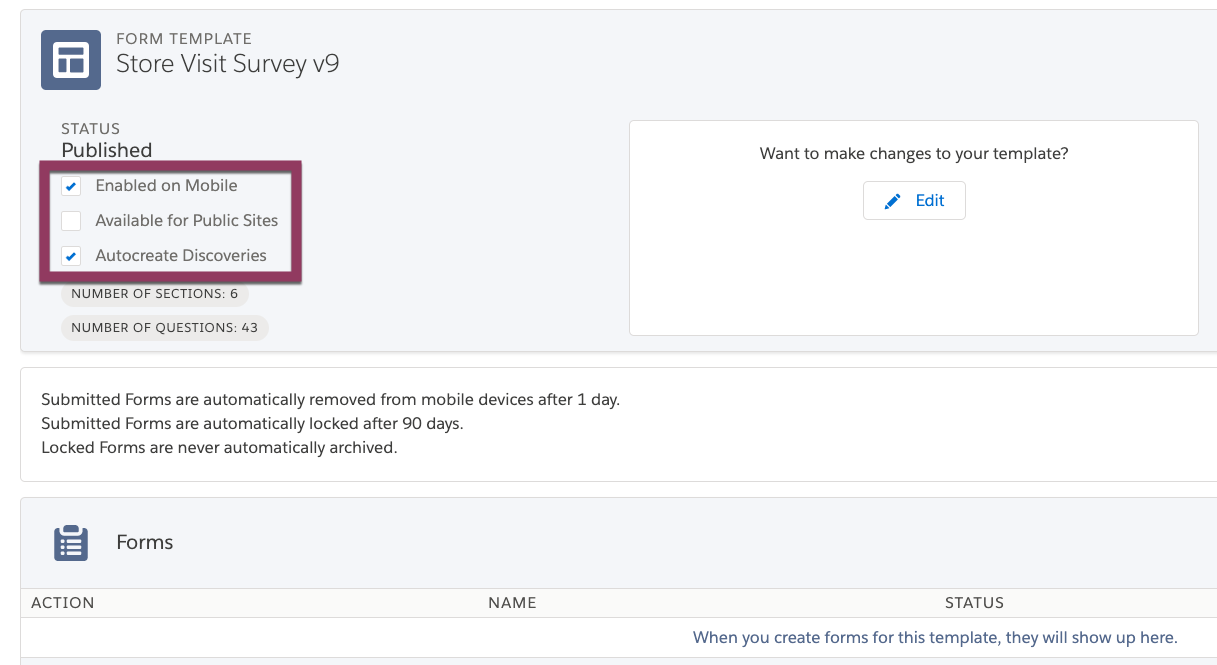Sort by the ACTION column header

point(63,603)
